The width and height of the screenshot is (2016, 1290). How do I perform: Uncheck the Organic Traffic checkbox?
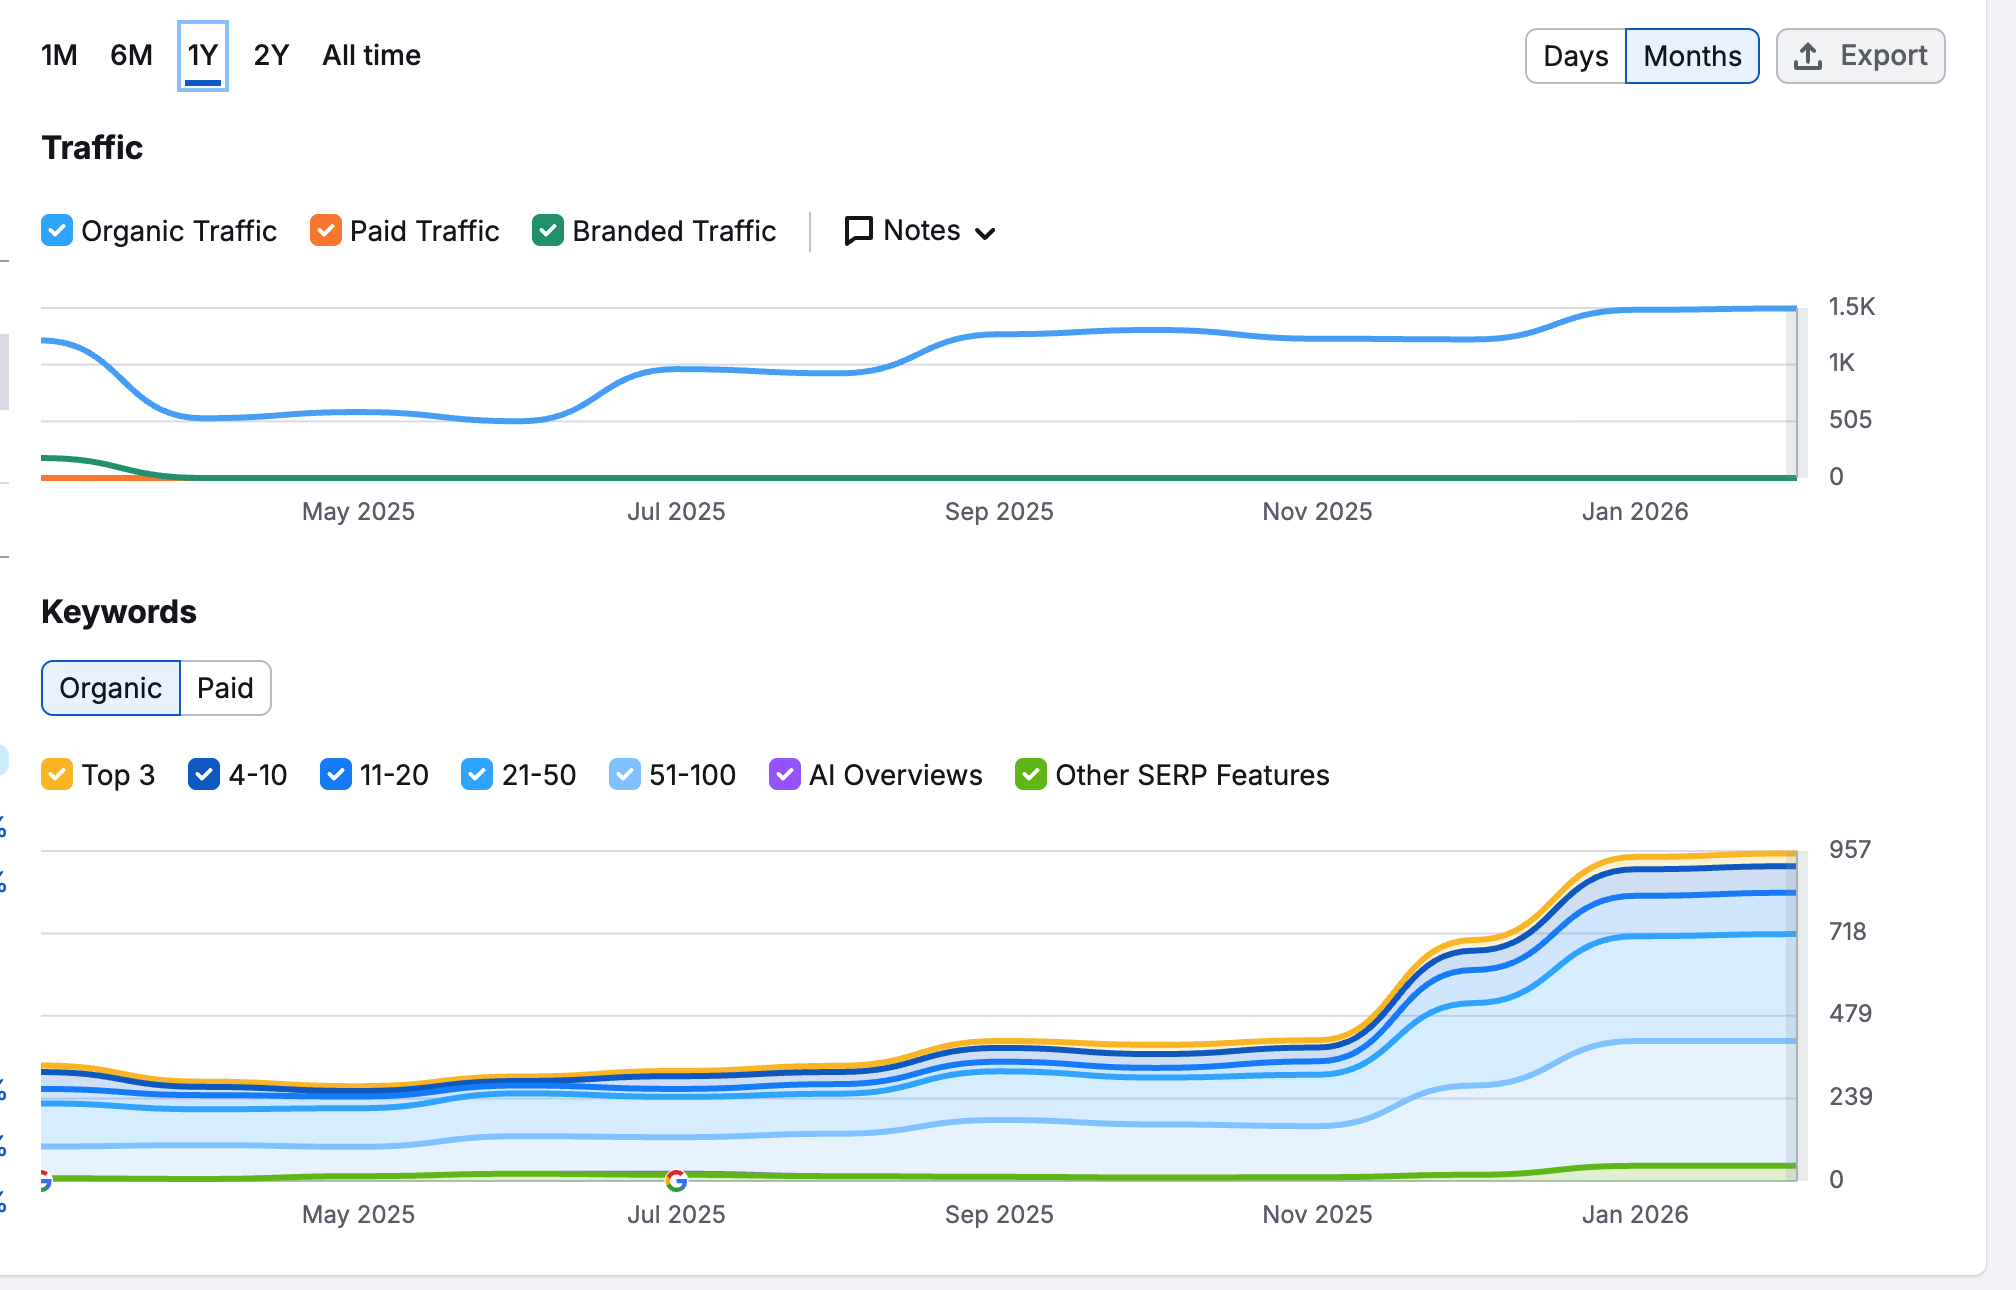[57, 230]
